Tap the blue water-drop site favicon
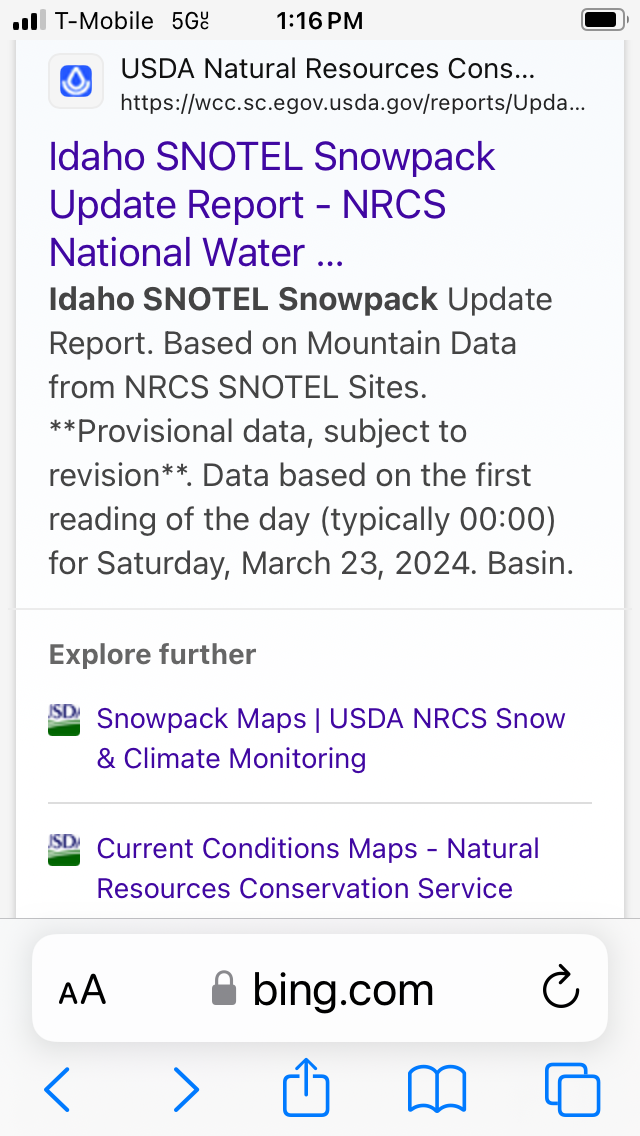640x1136 pixels. click(76, 80)
